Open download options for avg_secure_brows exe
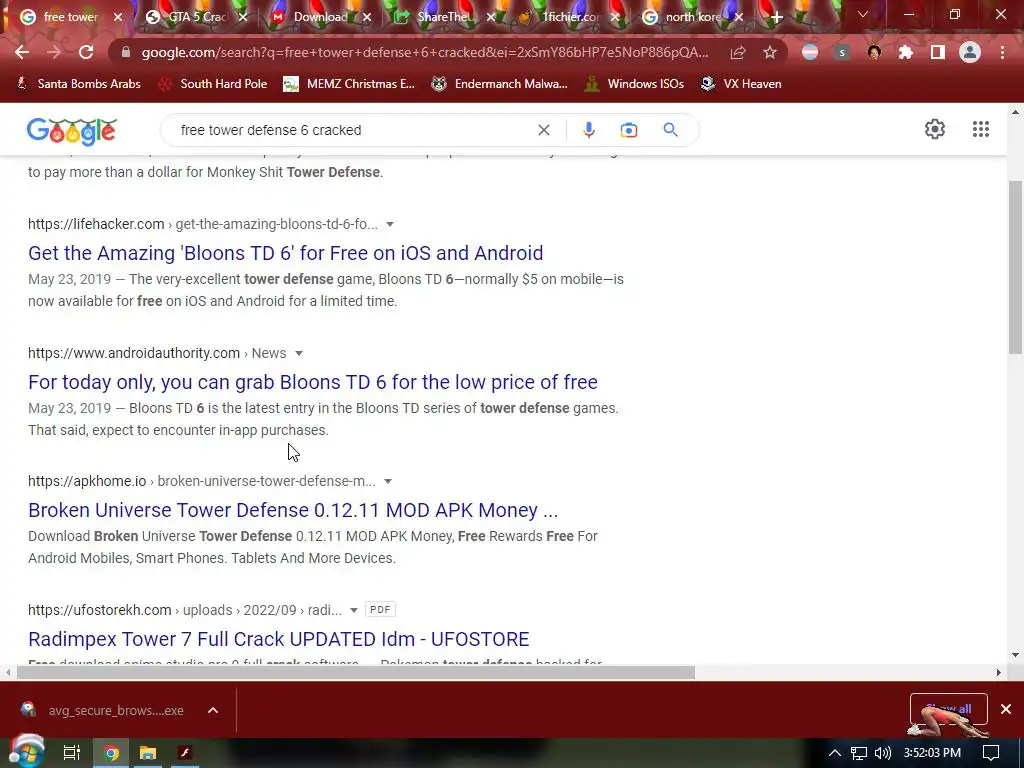The image size is (1024, 768). [x=213, y=711]
